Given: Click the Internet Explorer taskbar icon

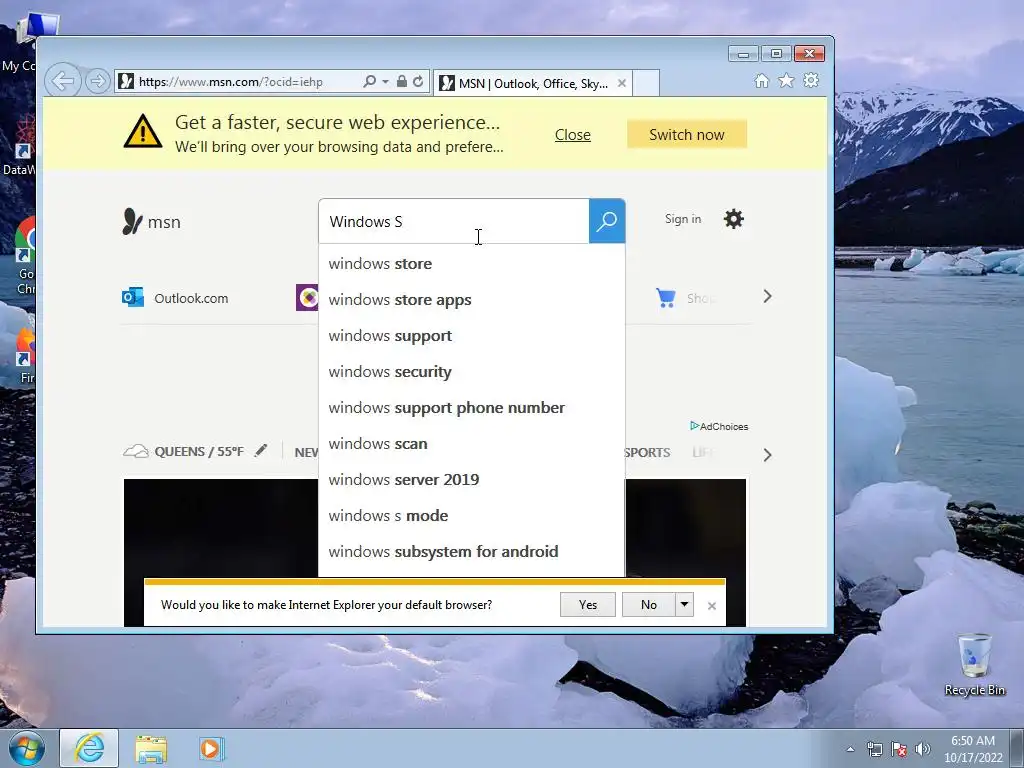Looking at the screenshot, I should pos(89,748).
